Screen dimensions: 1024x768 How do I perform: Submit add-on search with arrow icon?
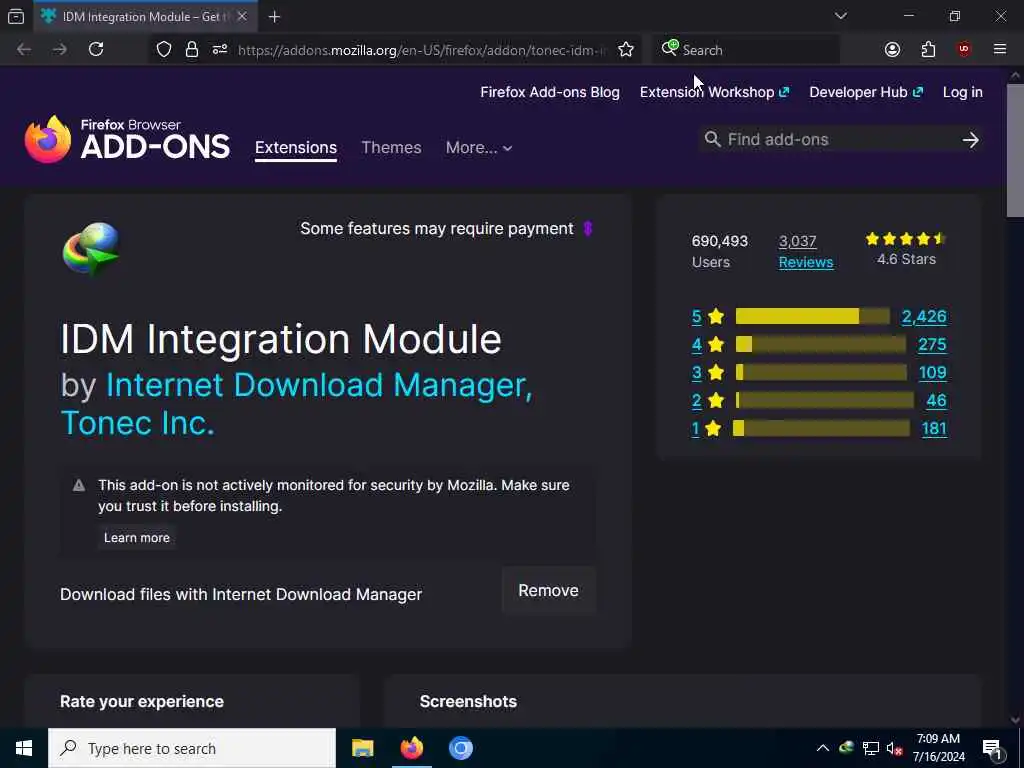[x=970, y=140]
